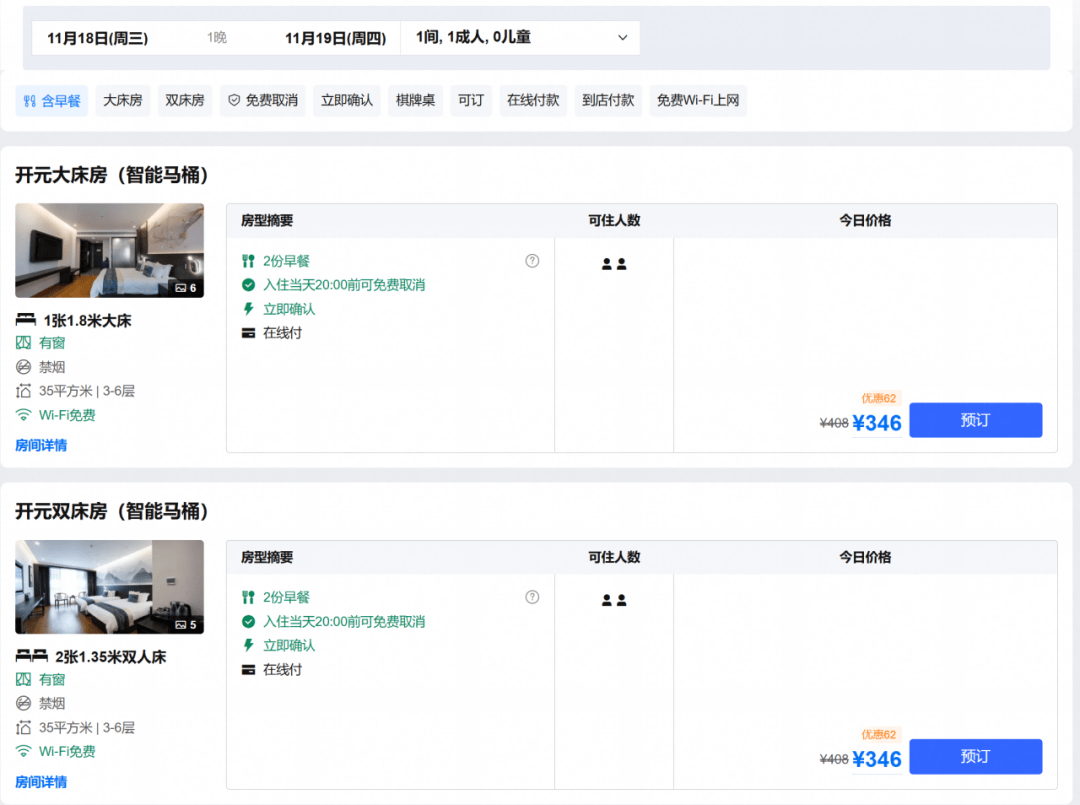Open check-in date 11月18日 picker
This screenshot has width=1080, height=805.
click(97, 39)
